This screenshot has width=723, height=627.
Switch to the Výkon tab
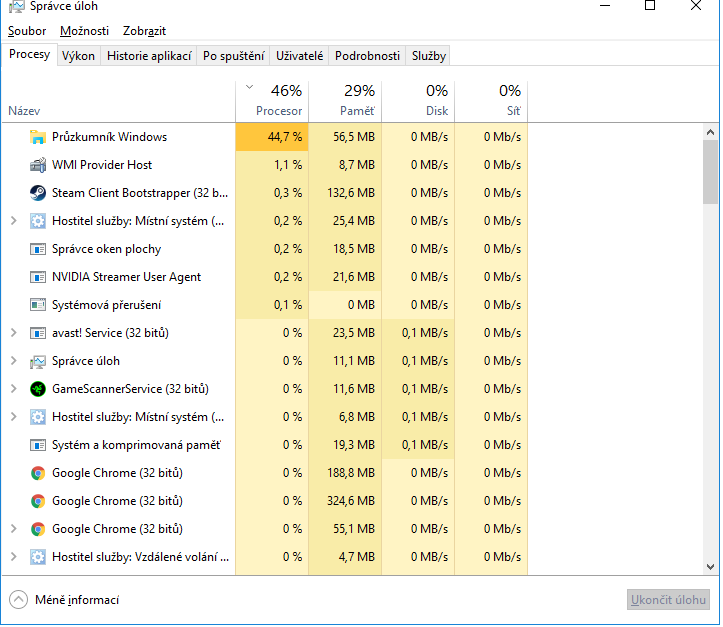[x=78, y=56]
